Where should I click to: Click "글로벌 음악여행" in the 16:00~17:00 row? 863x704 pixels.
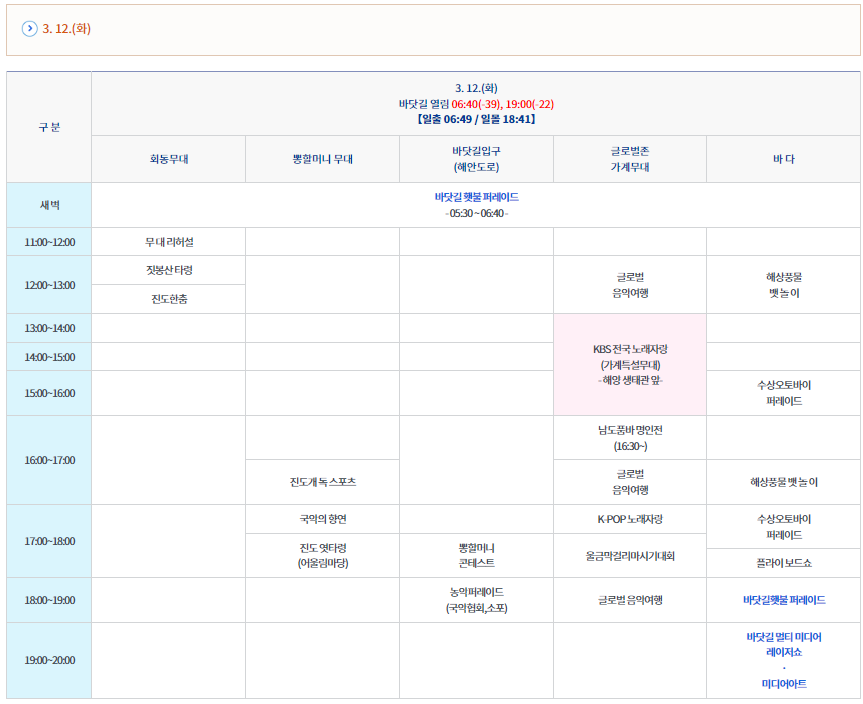(x=630, y=482)
